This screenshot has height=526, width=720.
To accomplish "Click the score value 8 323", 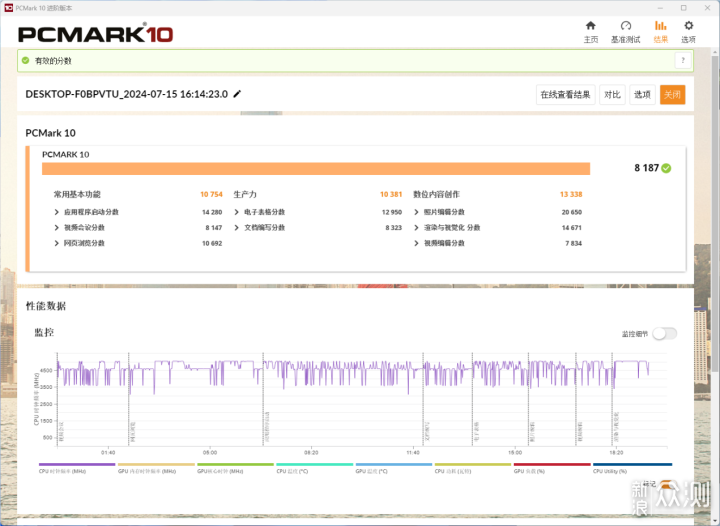I will click(394, 228).
